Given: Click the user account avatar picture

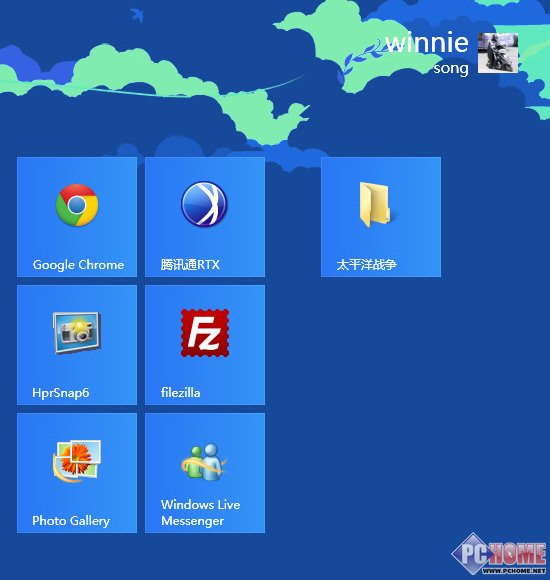Looking at the screenshot, I should (x=498, y=53).
